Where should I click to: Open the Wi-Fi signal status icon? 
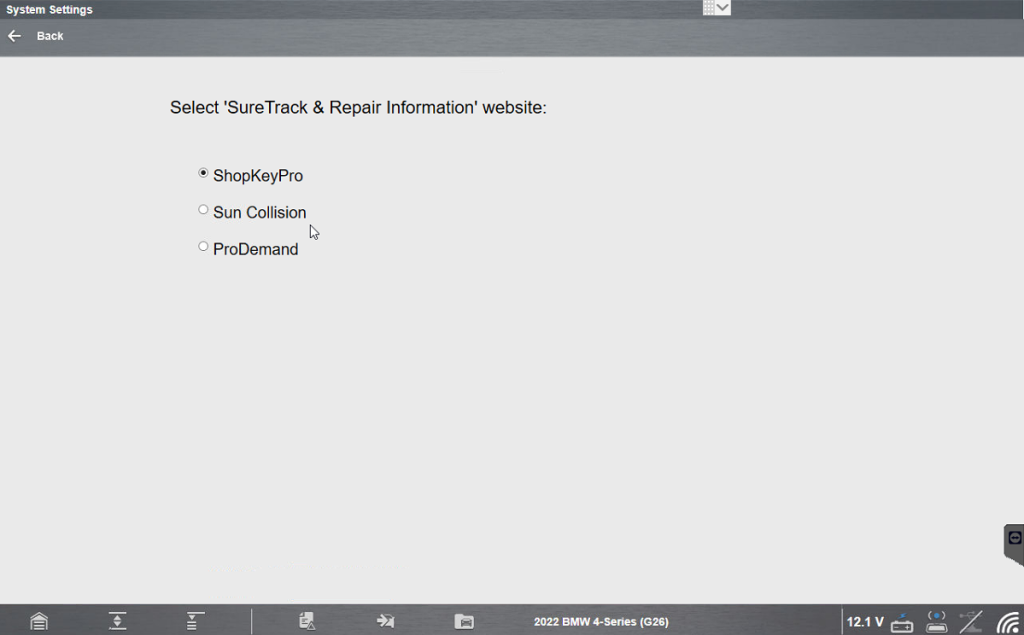[1008, 623]
